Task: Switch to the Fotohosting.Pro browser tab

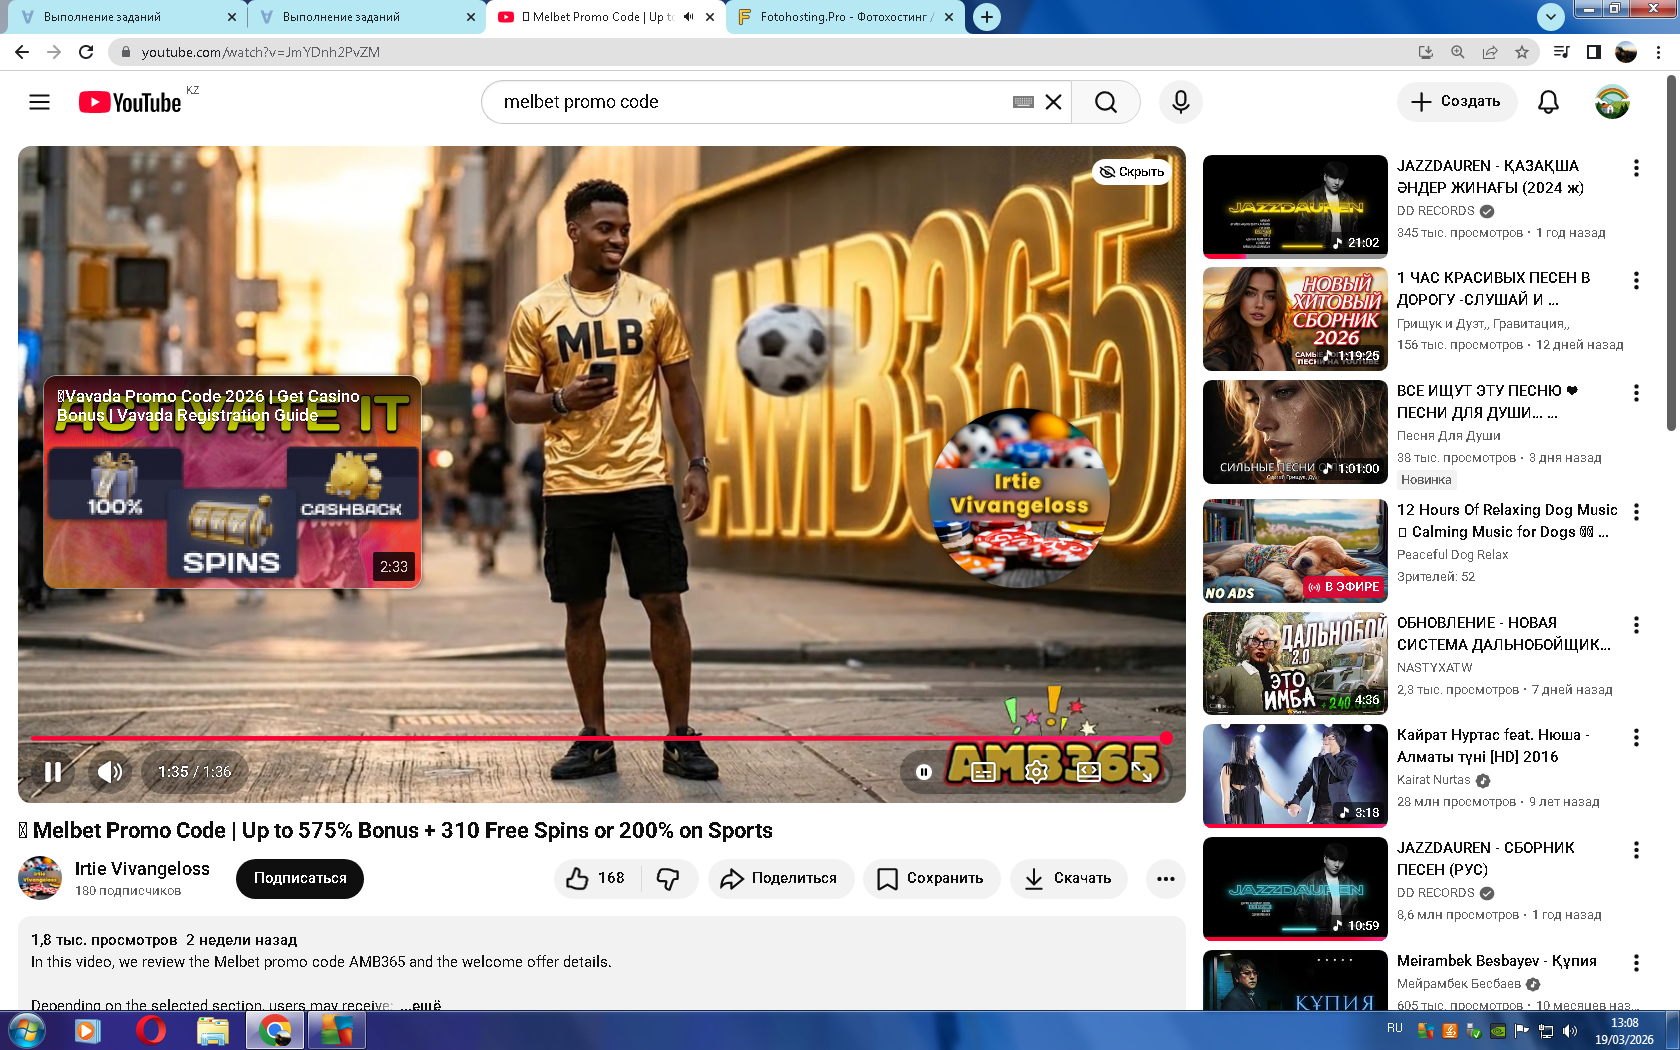Action: 845,17
